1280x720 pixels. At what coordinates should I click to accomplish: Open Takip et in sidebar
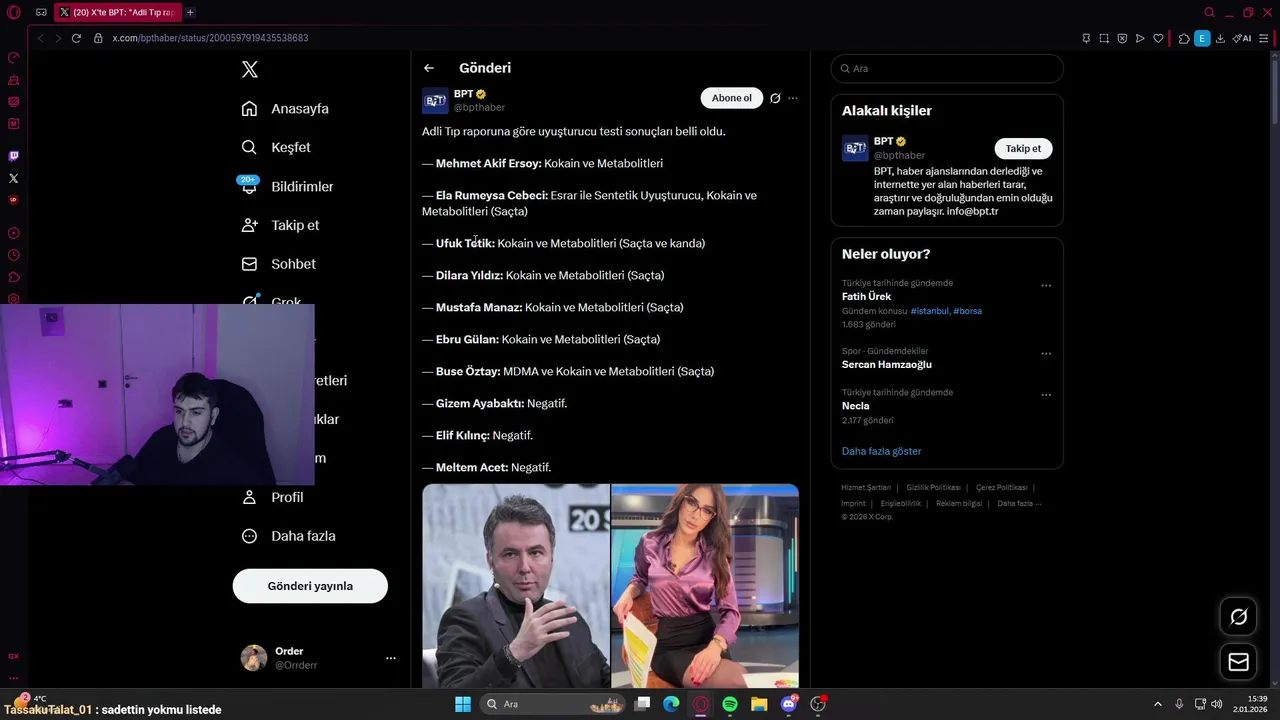280,225
